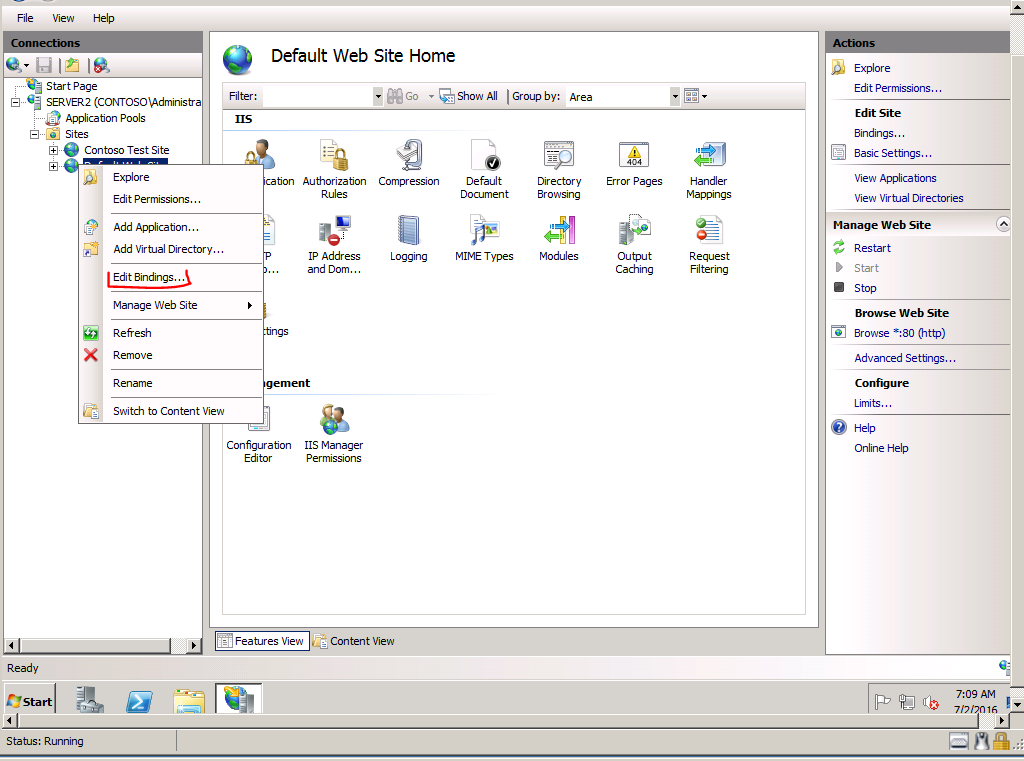Open the Authorization Rules feature
The height and width of the screenshot is (761, 1024).
coord(334,169)
